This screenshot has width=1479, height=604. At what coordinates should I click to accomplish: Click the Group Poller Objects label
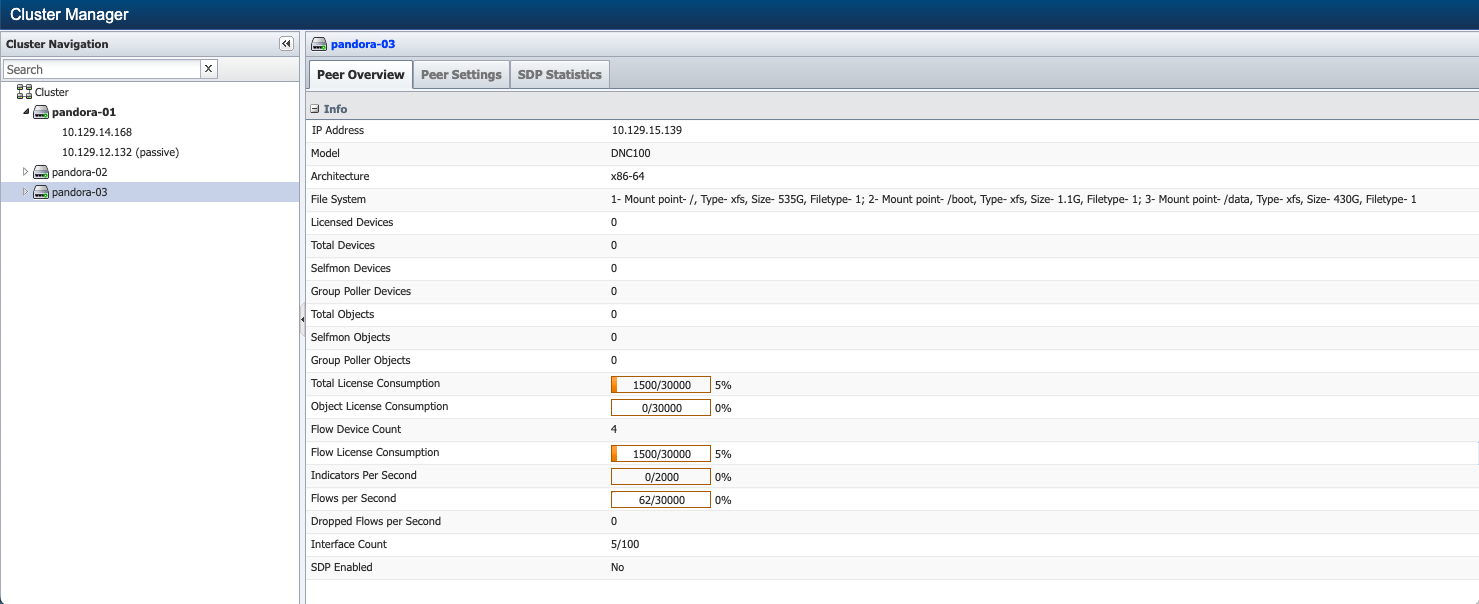pos(361,360)
